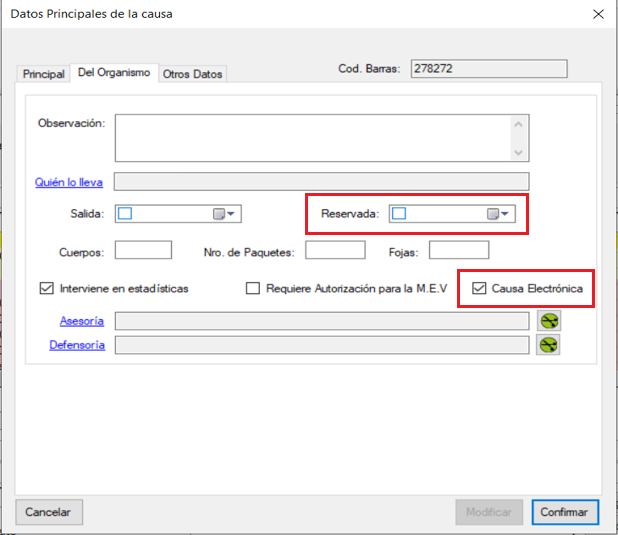Enable 'Requiere Autorización para la M.E.V' checkbox
This screenshot has height=535, width=618.
click(x=253, y=289)
